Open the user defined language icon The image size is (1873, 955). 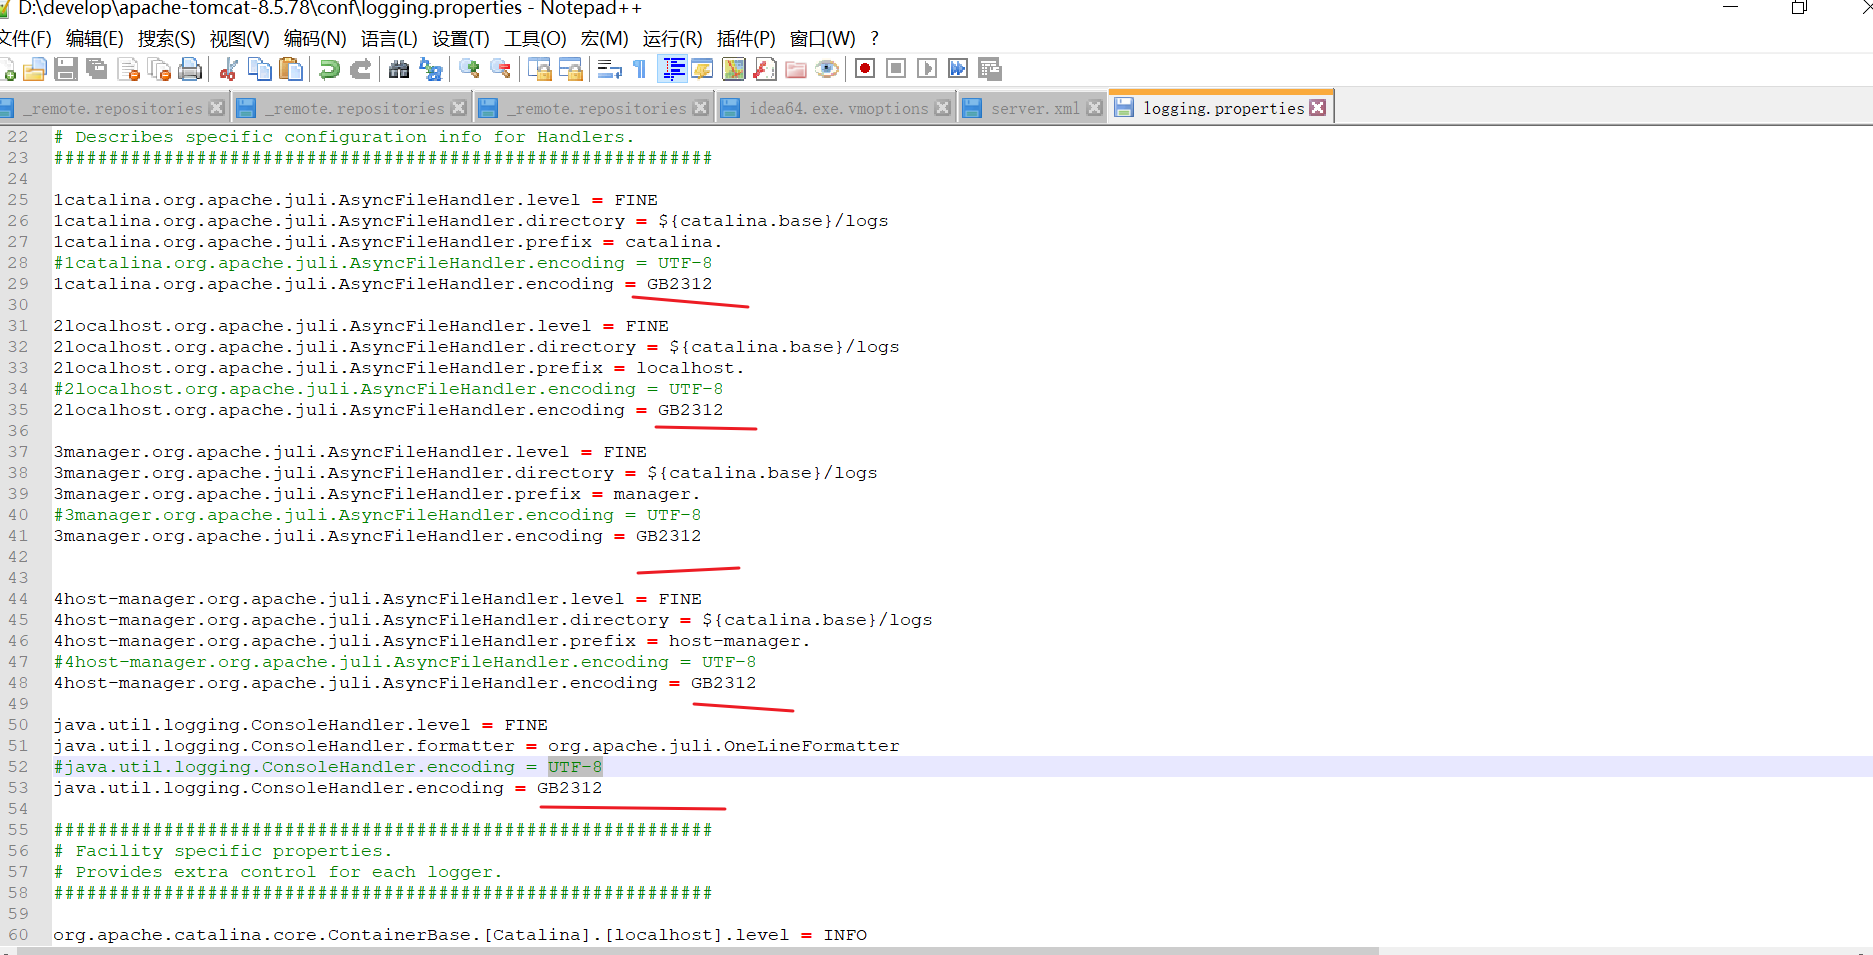(702, 69)
